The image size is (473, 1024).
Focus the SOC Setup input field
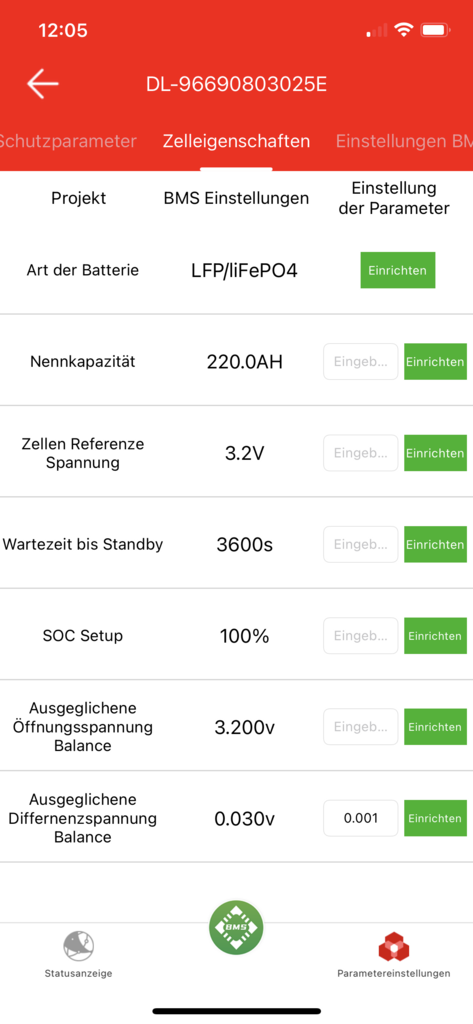coord(361,636)
